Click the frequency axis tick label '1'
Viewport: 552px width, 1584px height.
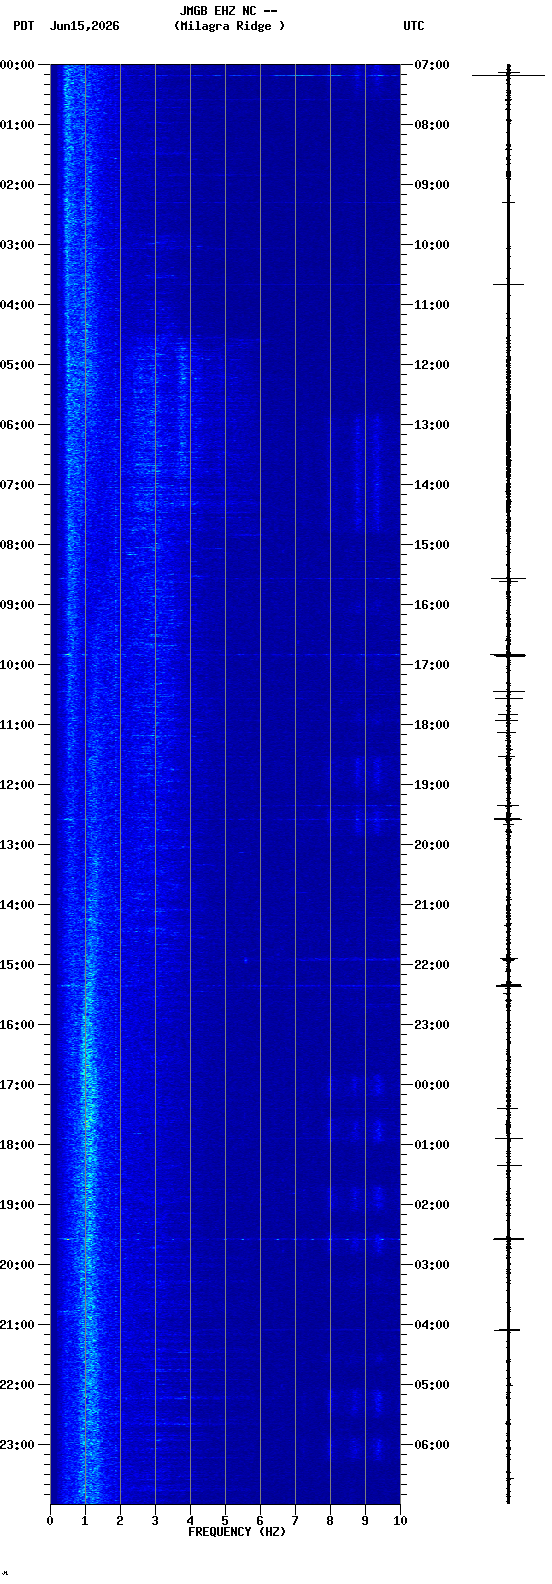[x=85, y=1521]
